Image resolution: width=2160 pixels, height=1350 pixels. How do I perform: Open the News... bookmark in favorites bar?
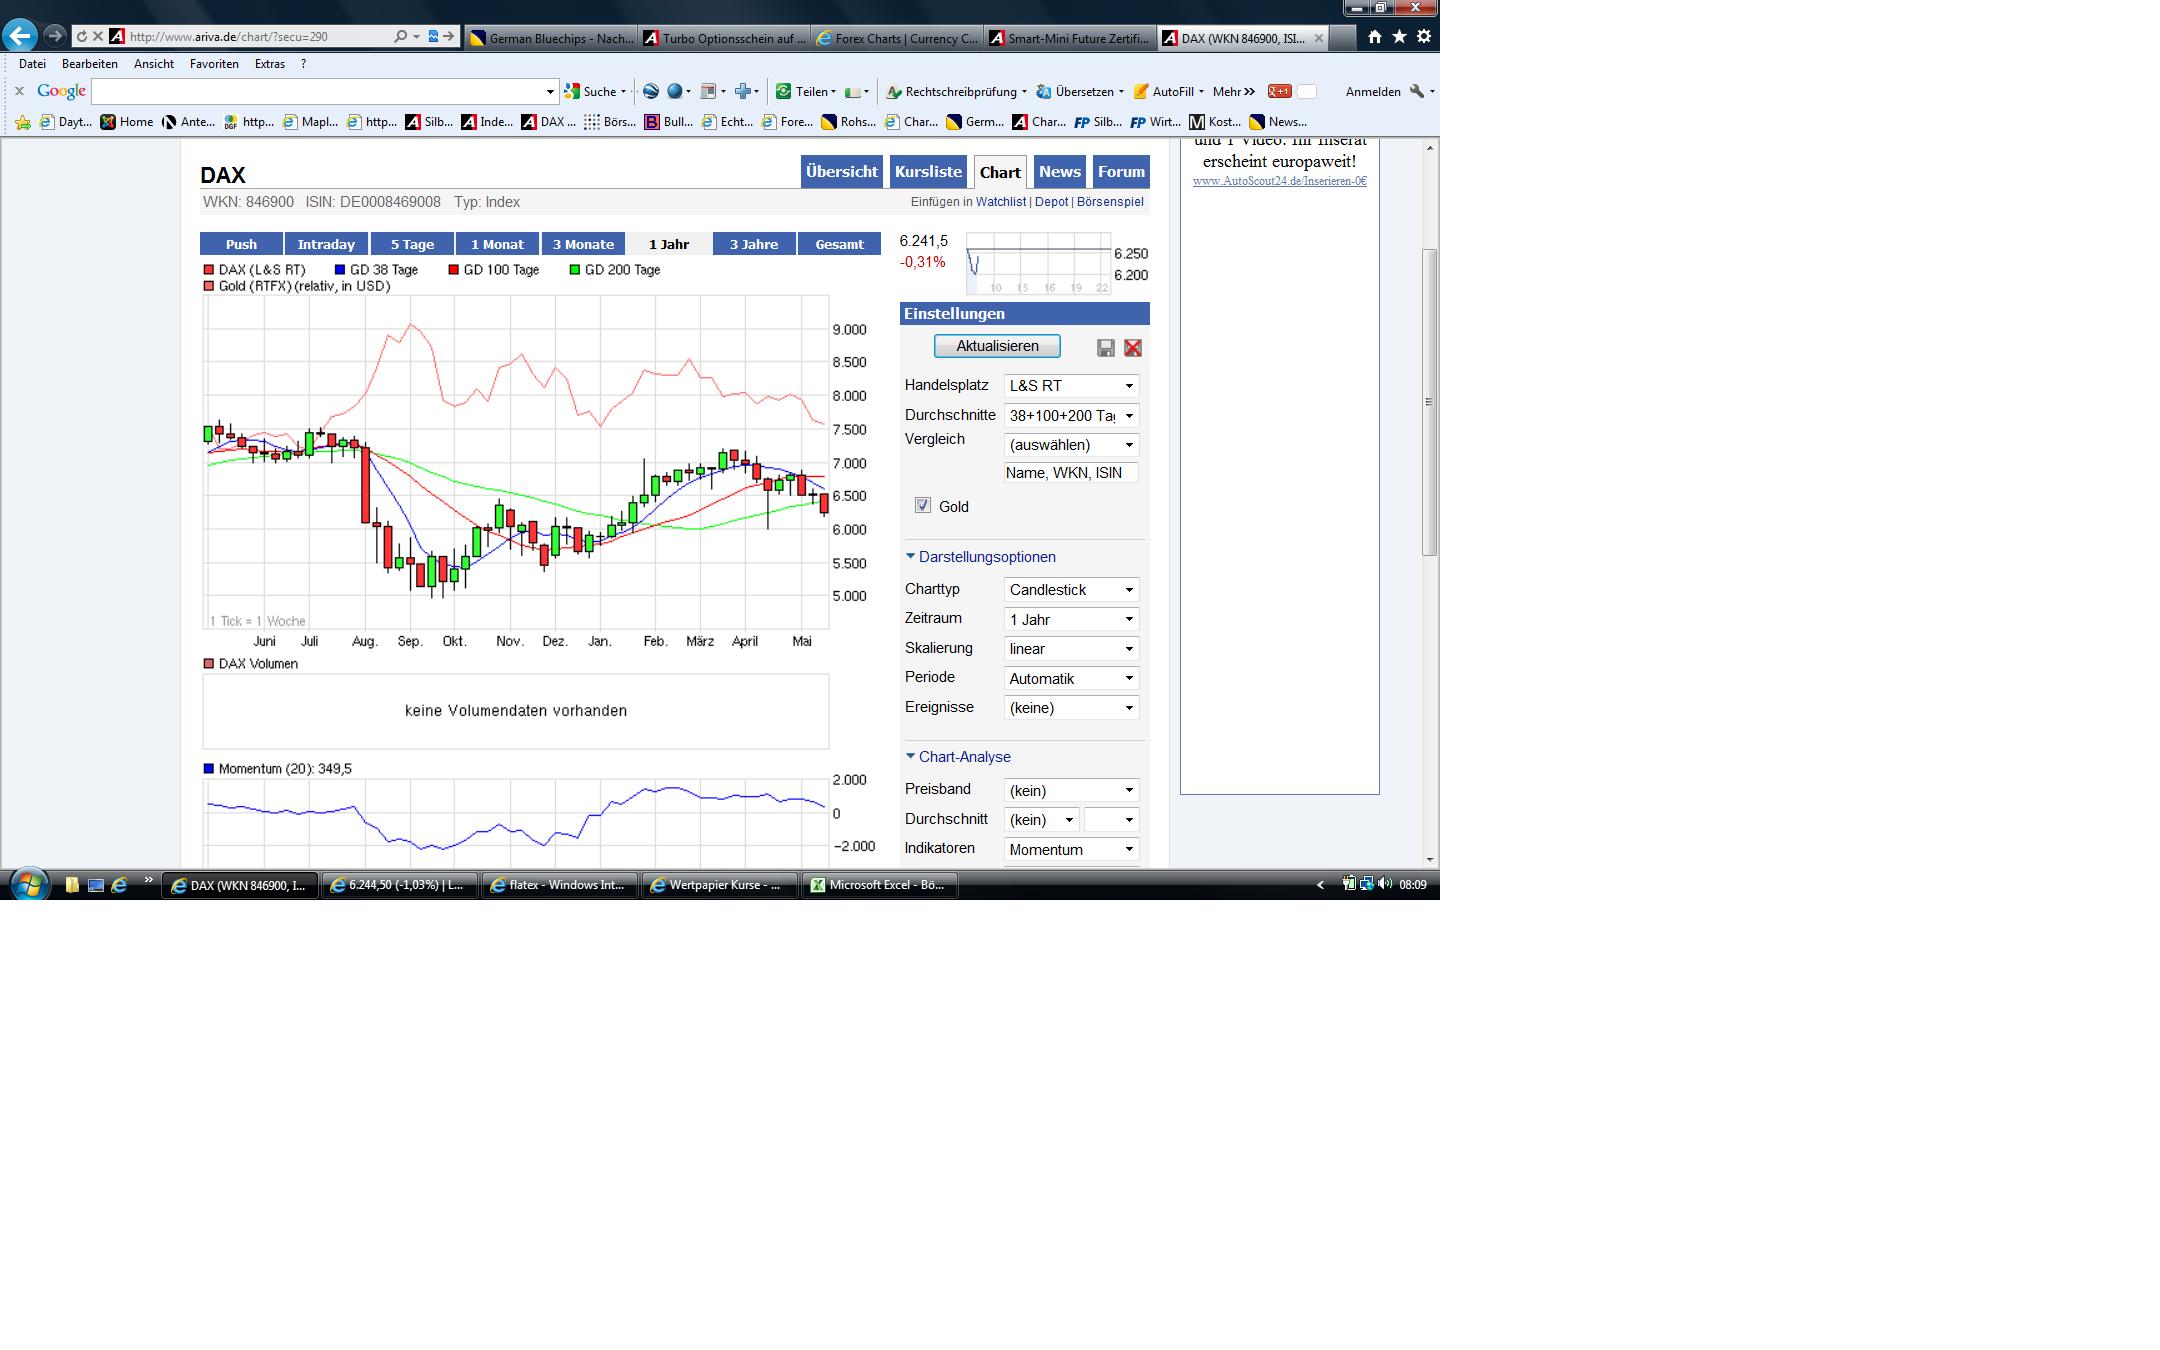[1278, 122]
